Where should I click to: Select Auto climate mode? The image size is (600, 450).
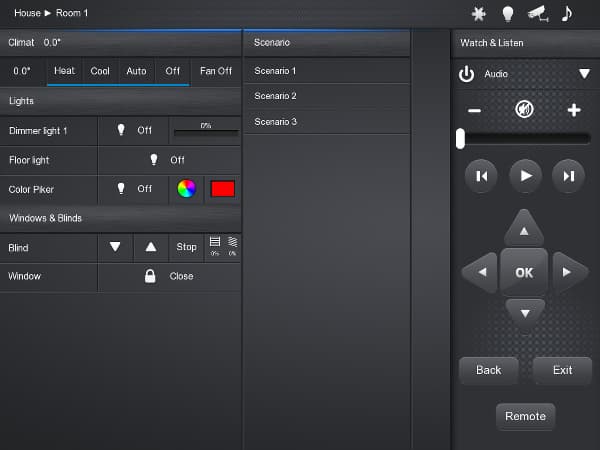click(x=136, y=71)
